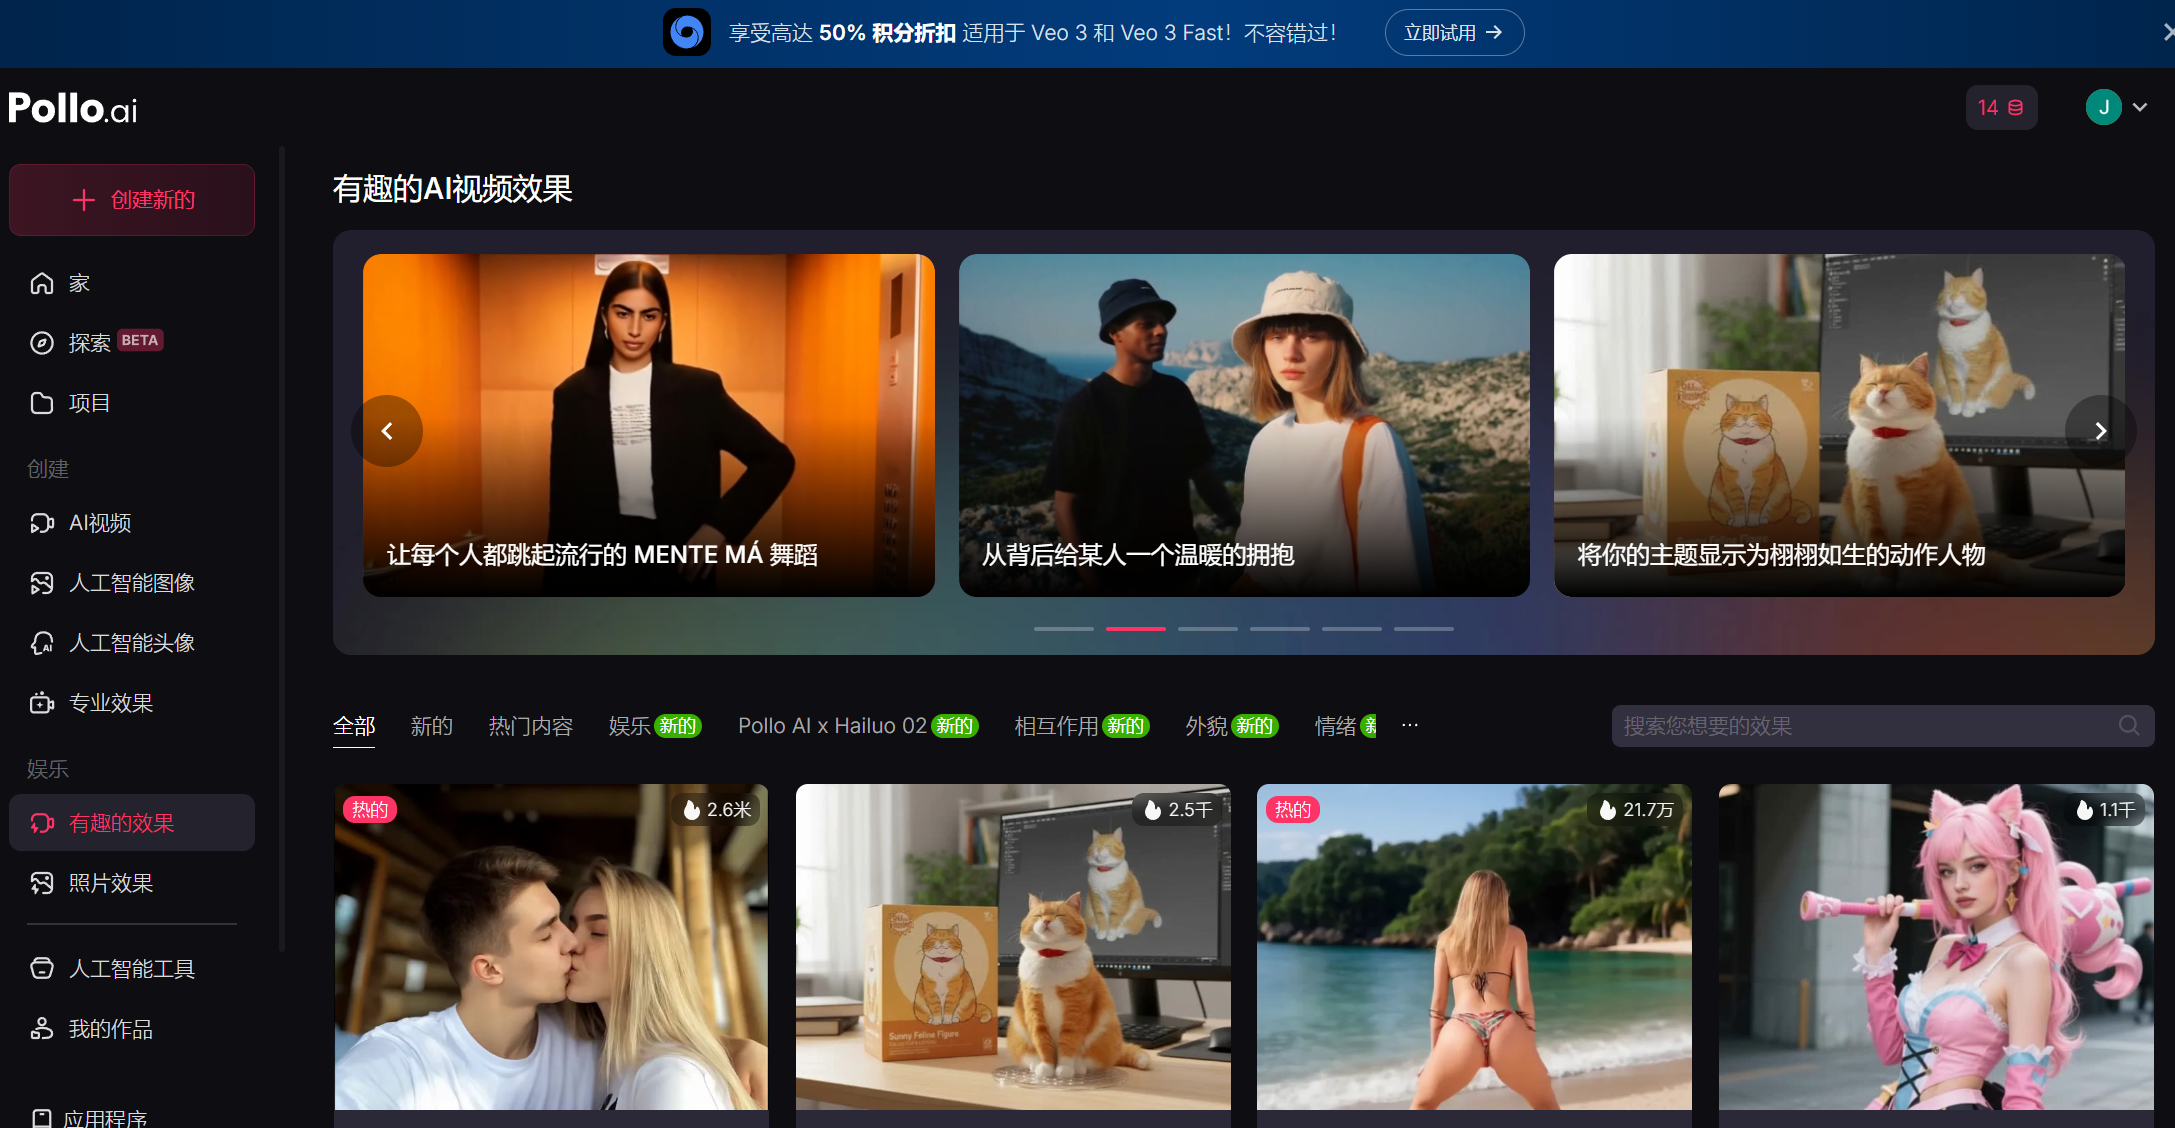Select the 外貌 tab
The width and height of the screenshot is (2175, 1128).
pos(1231,726)
